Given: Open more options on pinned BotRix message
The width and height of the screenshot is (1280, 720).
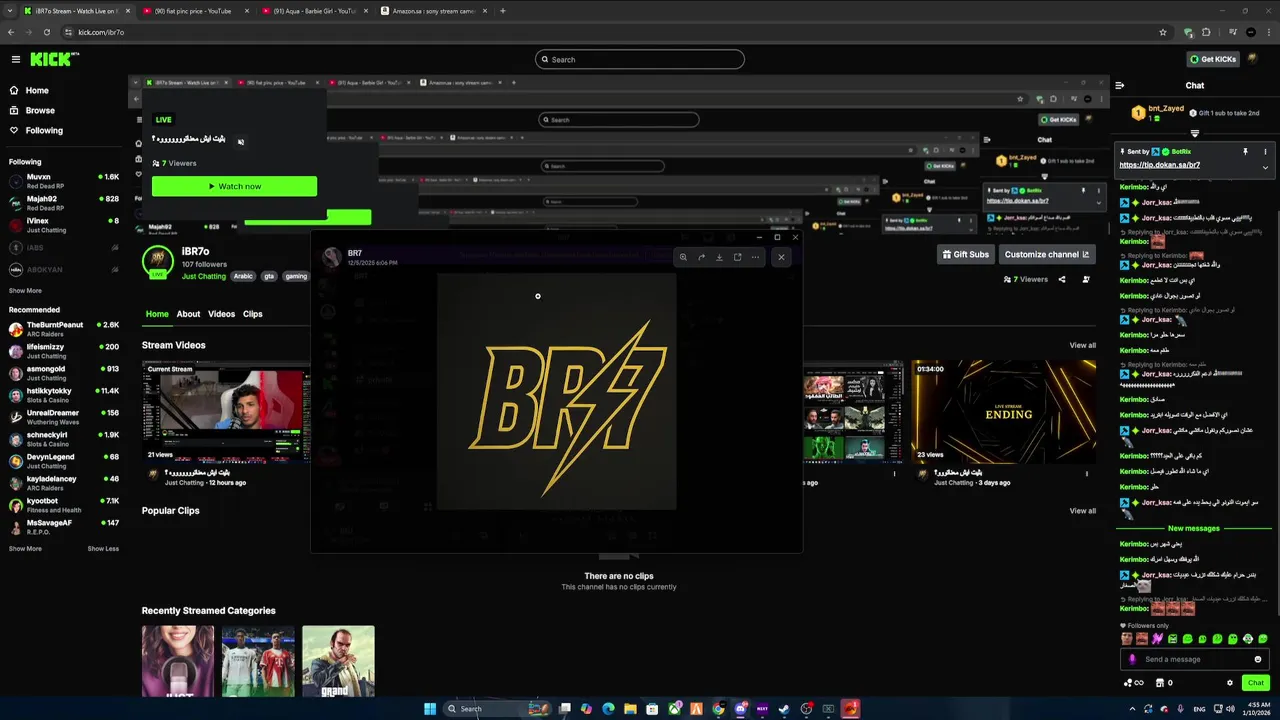Looking at the screenshot, I should pyautogui.click(x=1265, y=152).
